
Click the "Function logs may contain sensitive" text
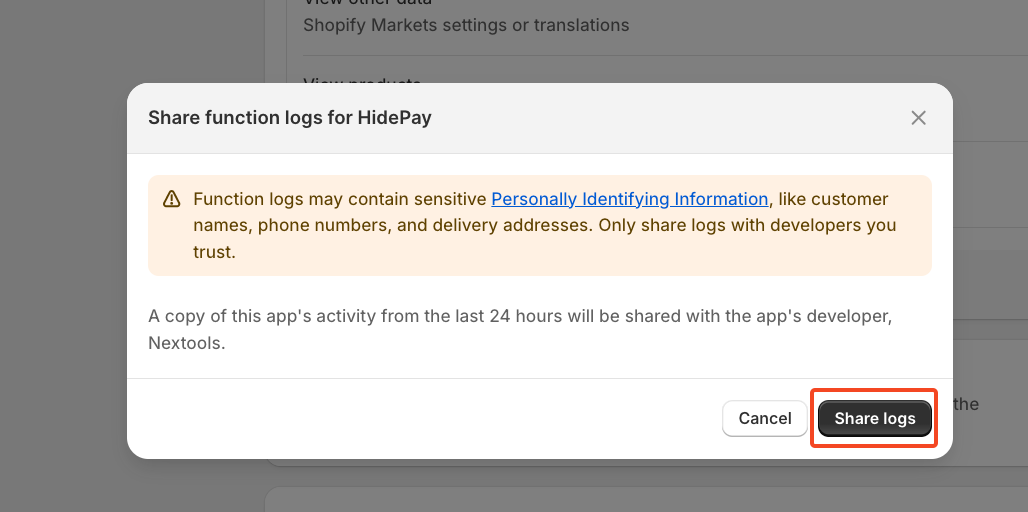pyautogui.click(x=340, y=199)
